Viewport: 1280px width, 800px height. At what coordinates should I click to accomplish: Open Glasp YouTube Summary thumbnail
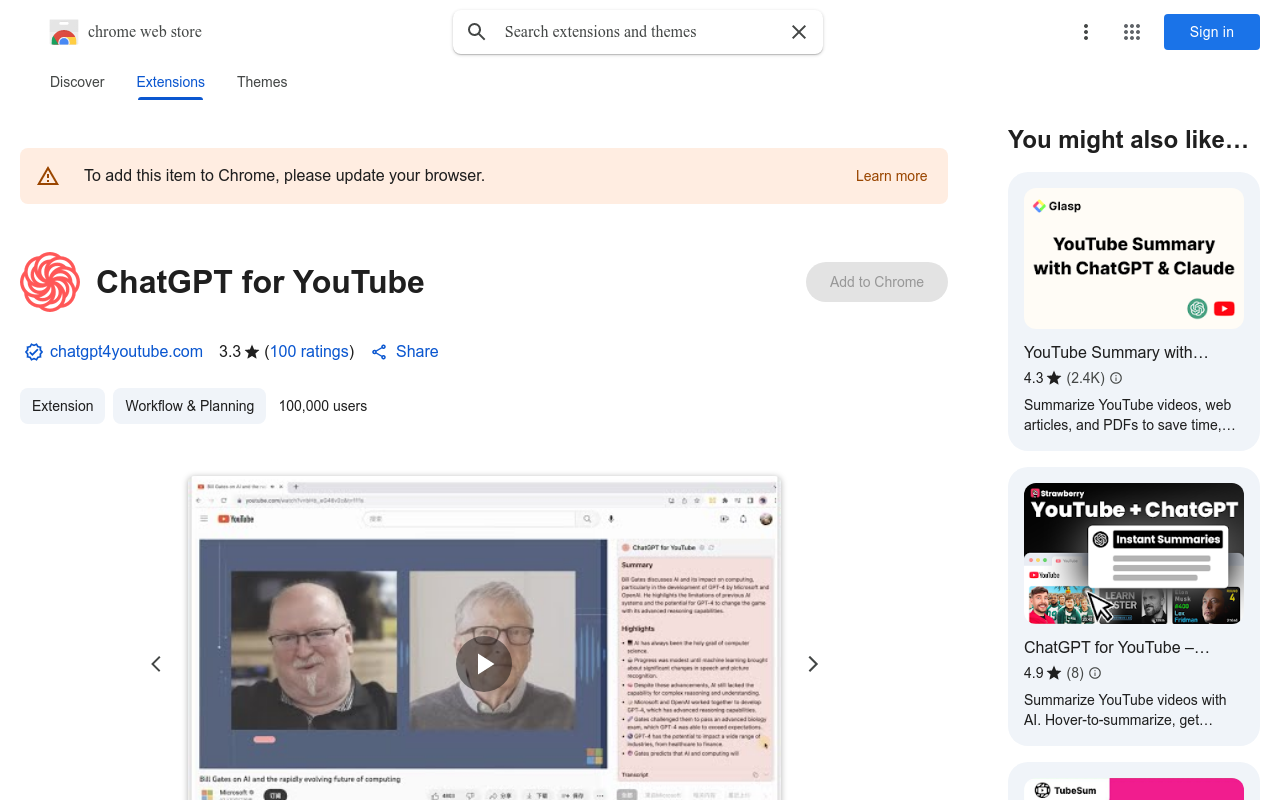(x=1134, y=258)
